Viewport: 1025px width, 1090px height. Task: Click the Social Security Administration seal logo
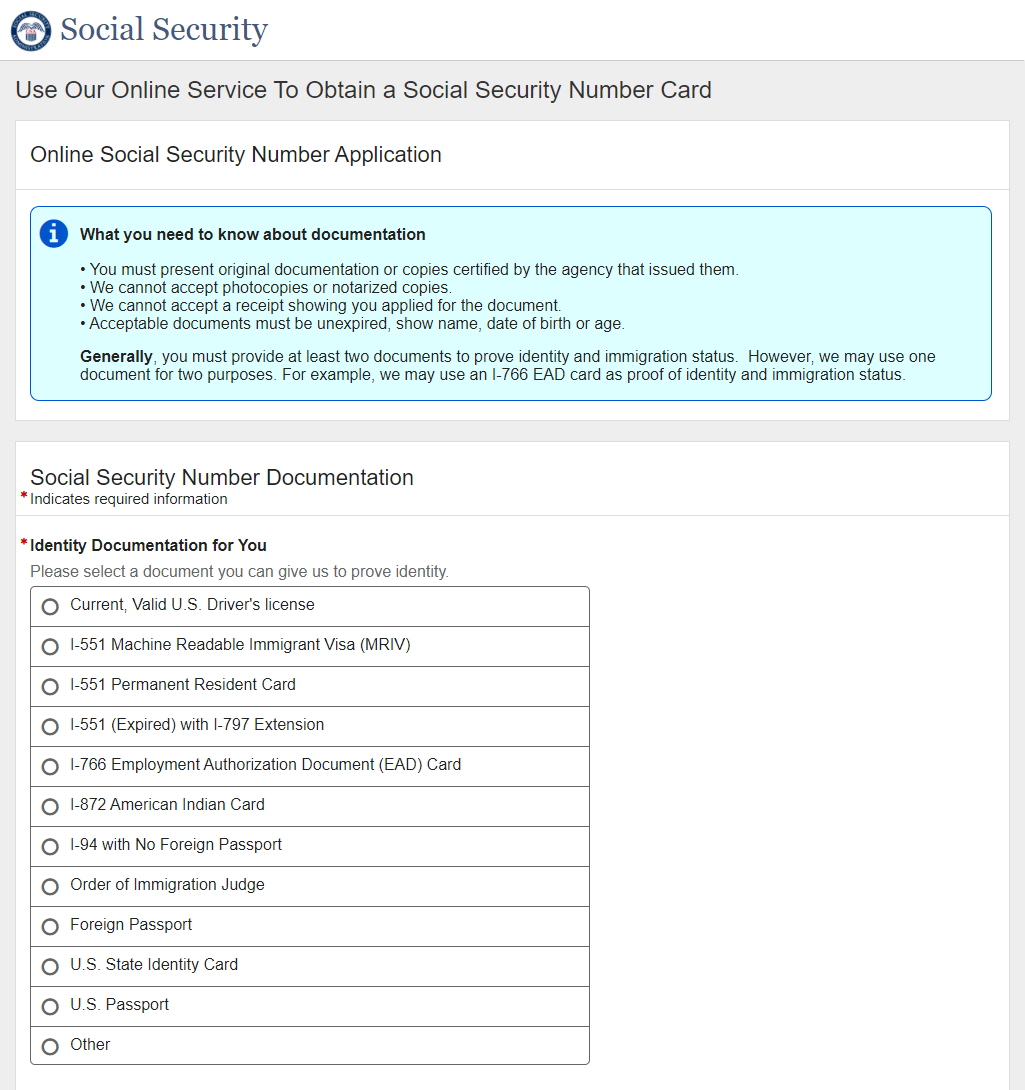tap(30, 31)
